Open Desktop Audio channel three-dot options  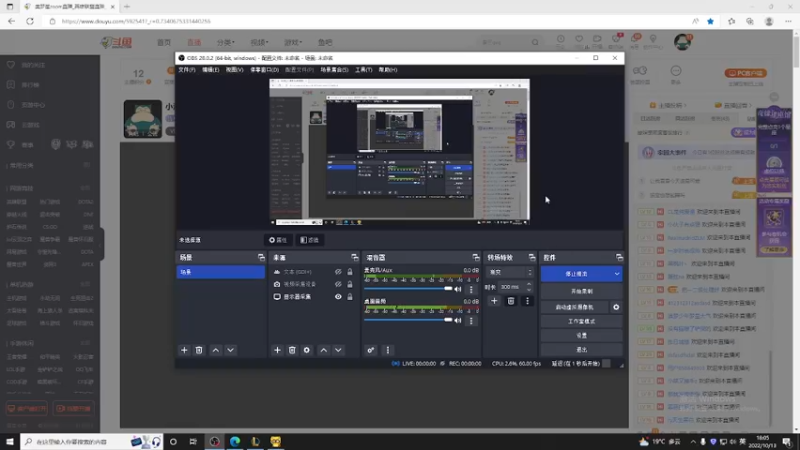tap(471, 320)
